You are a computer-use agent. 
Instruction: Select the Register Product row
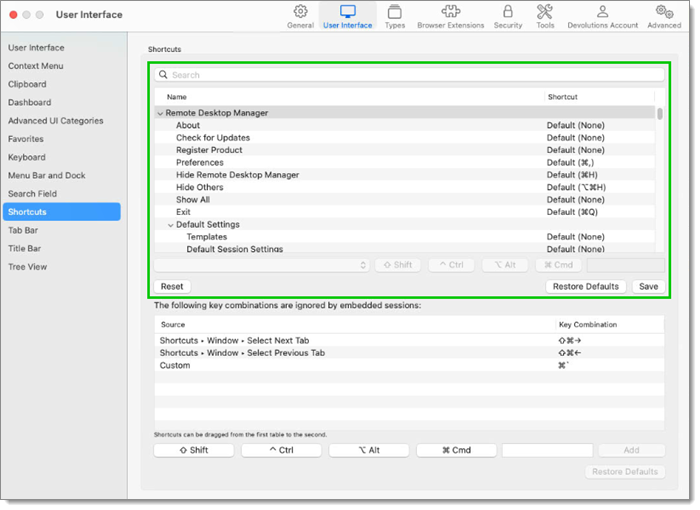pyautogui.click(x=405, y=150)
